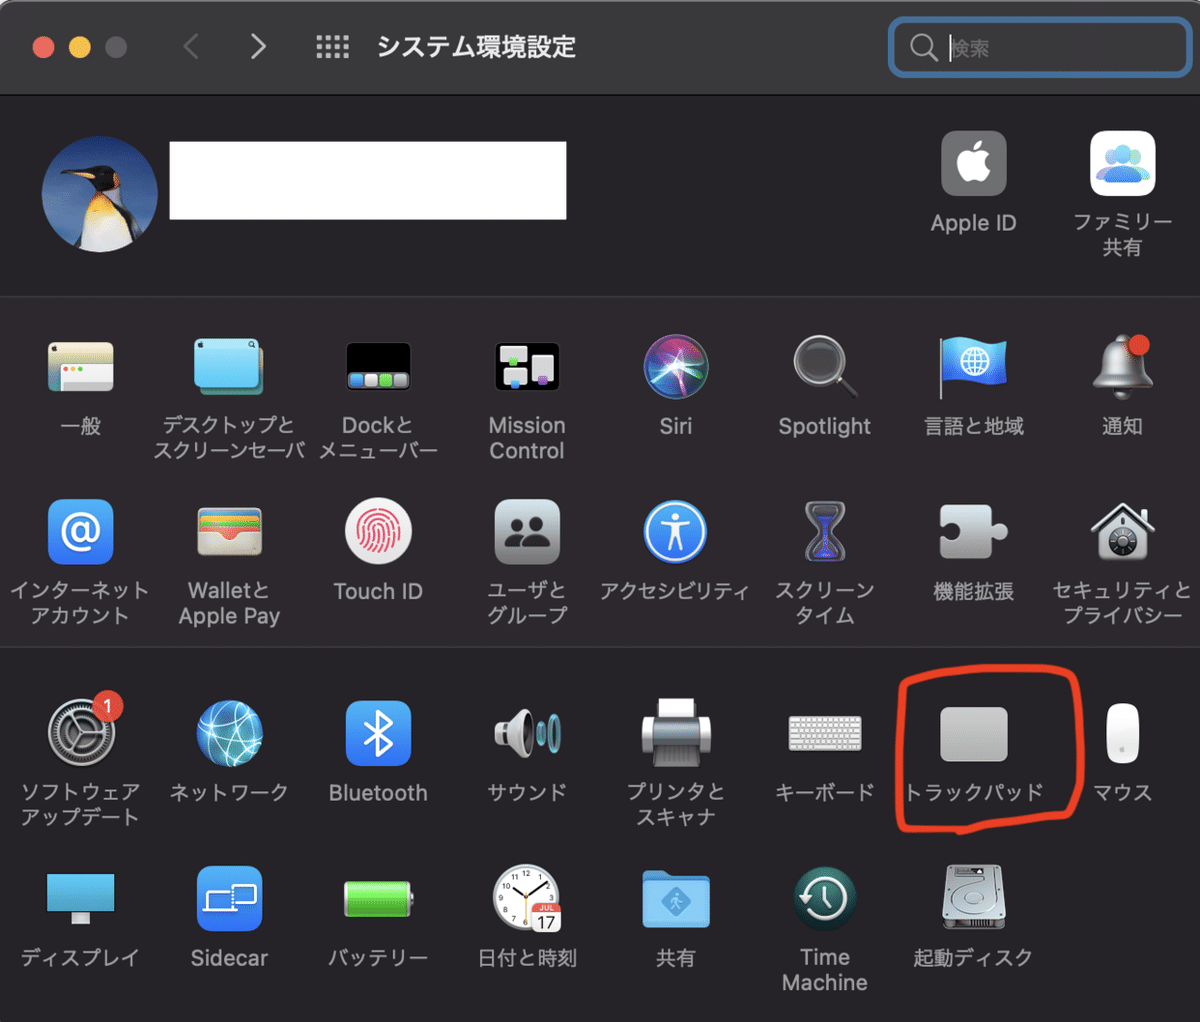Screen dimensions: 1200x1022
Task: Open Software Update (ソフトウェアアップデート)
Action: [81, 733]
